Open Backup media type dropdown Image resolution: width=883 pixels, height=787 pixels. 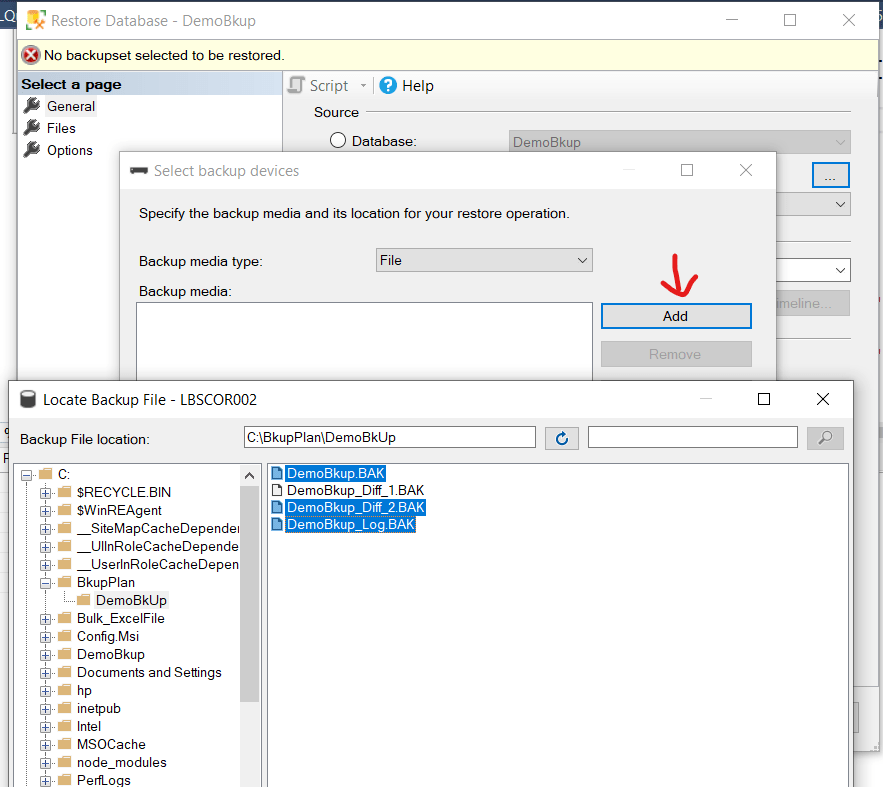click(x=484, y=261)
